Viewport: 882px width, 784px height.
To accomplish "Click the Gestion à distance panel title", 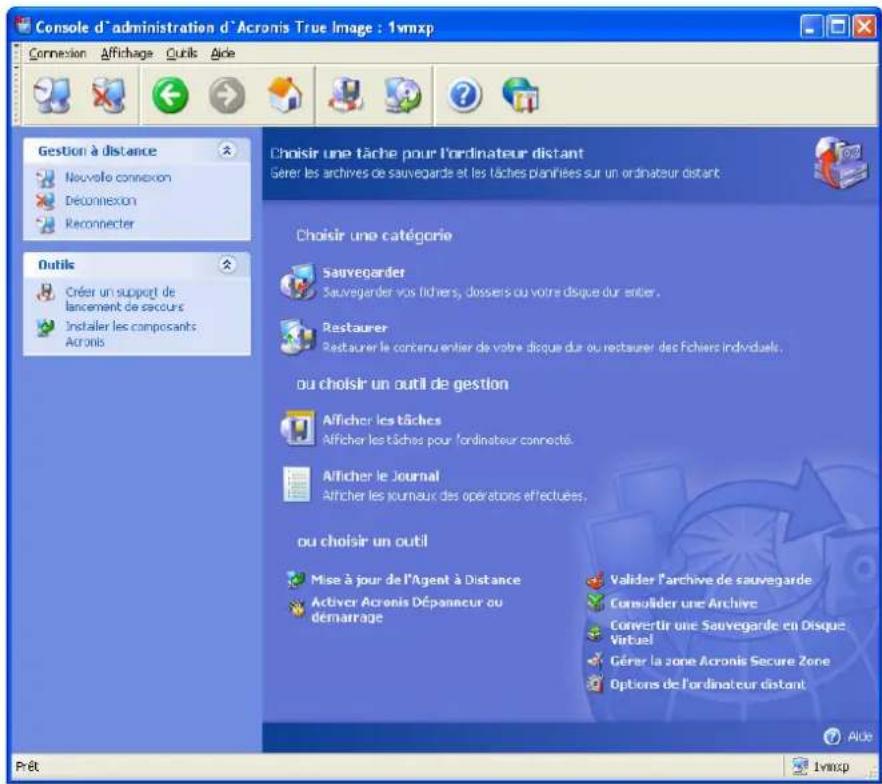I will pos(98,151).
